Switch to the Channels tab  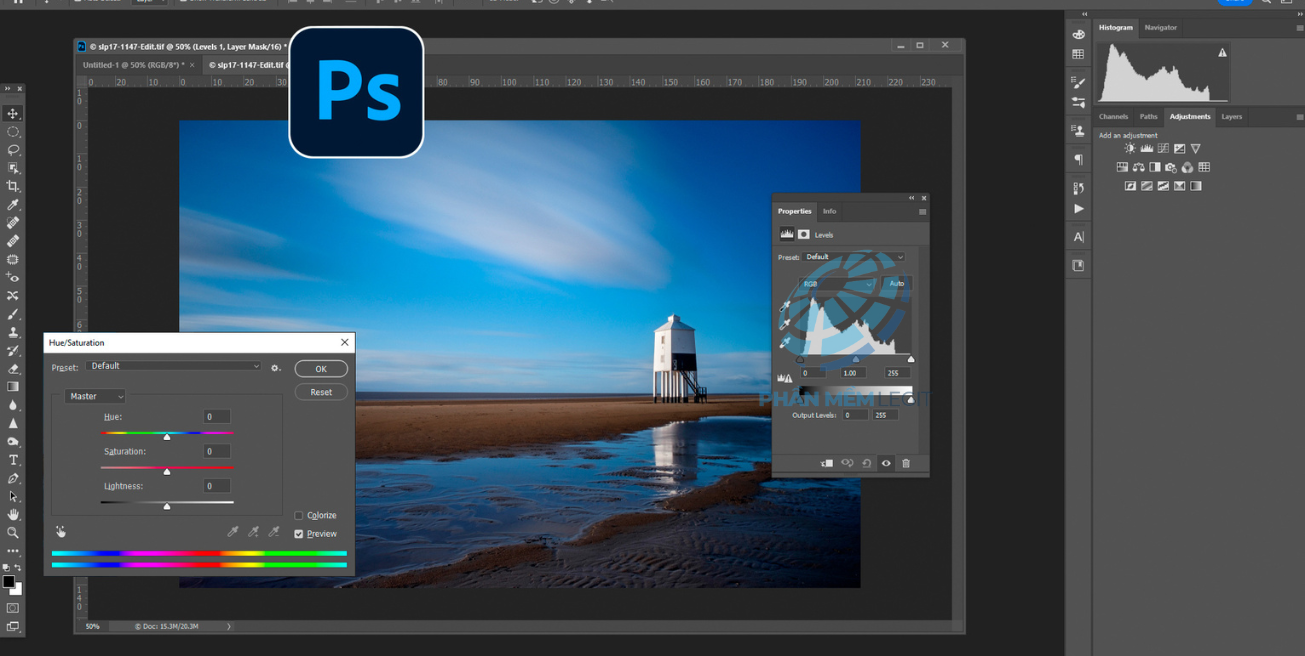coord(1113,117)
